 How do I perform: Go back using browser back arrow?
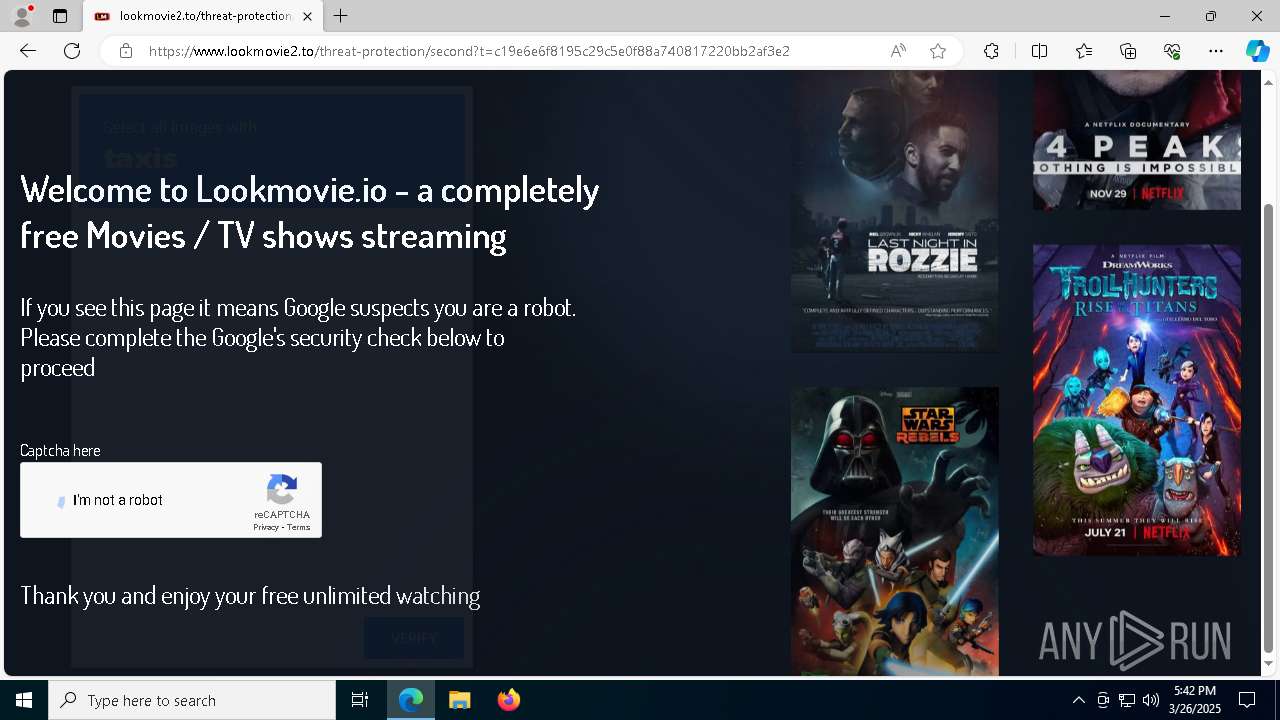tap(28, 51)
